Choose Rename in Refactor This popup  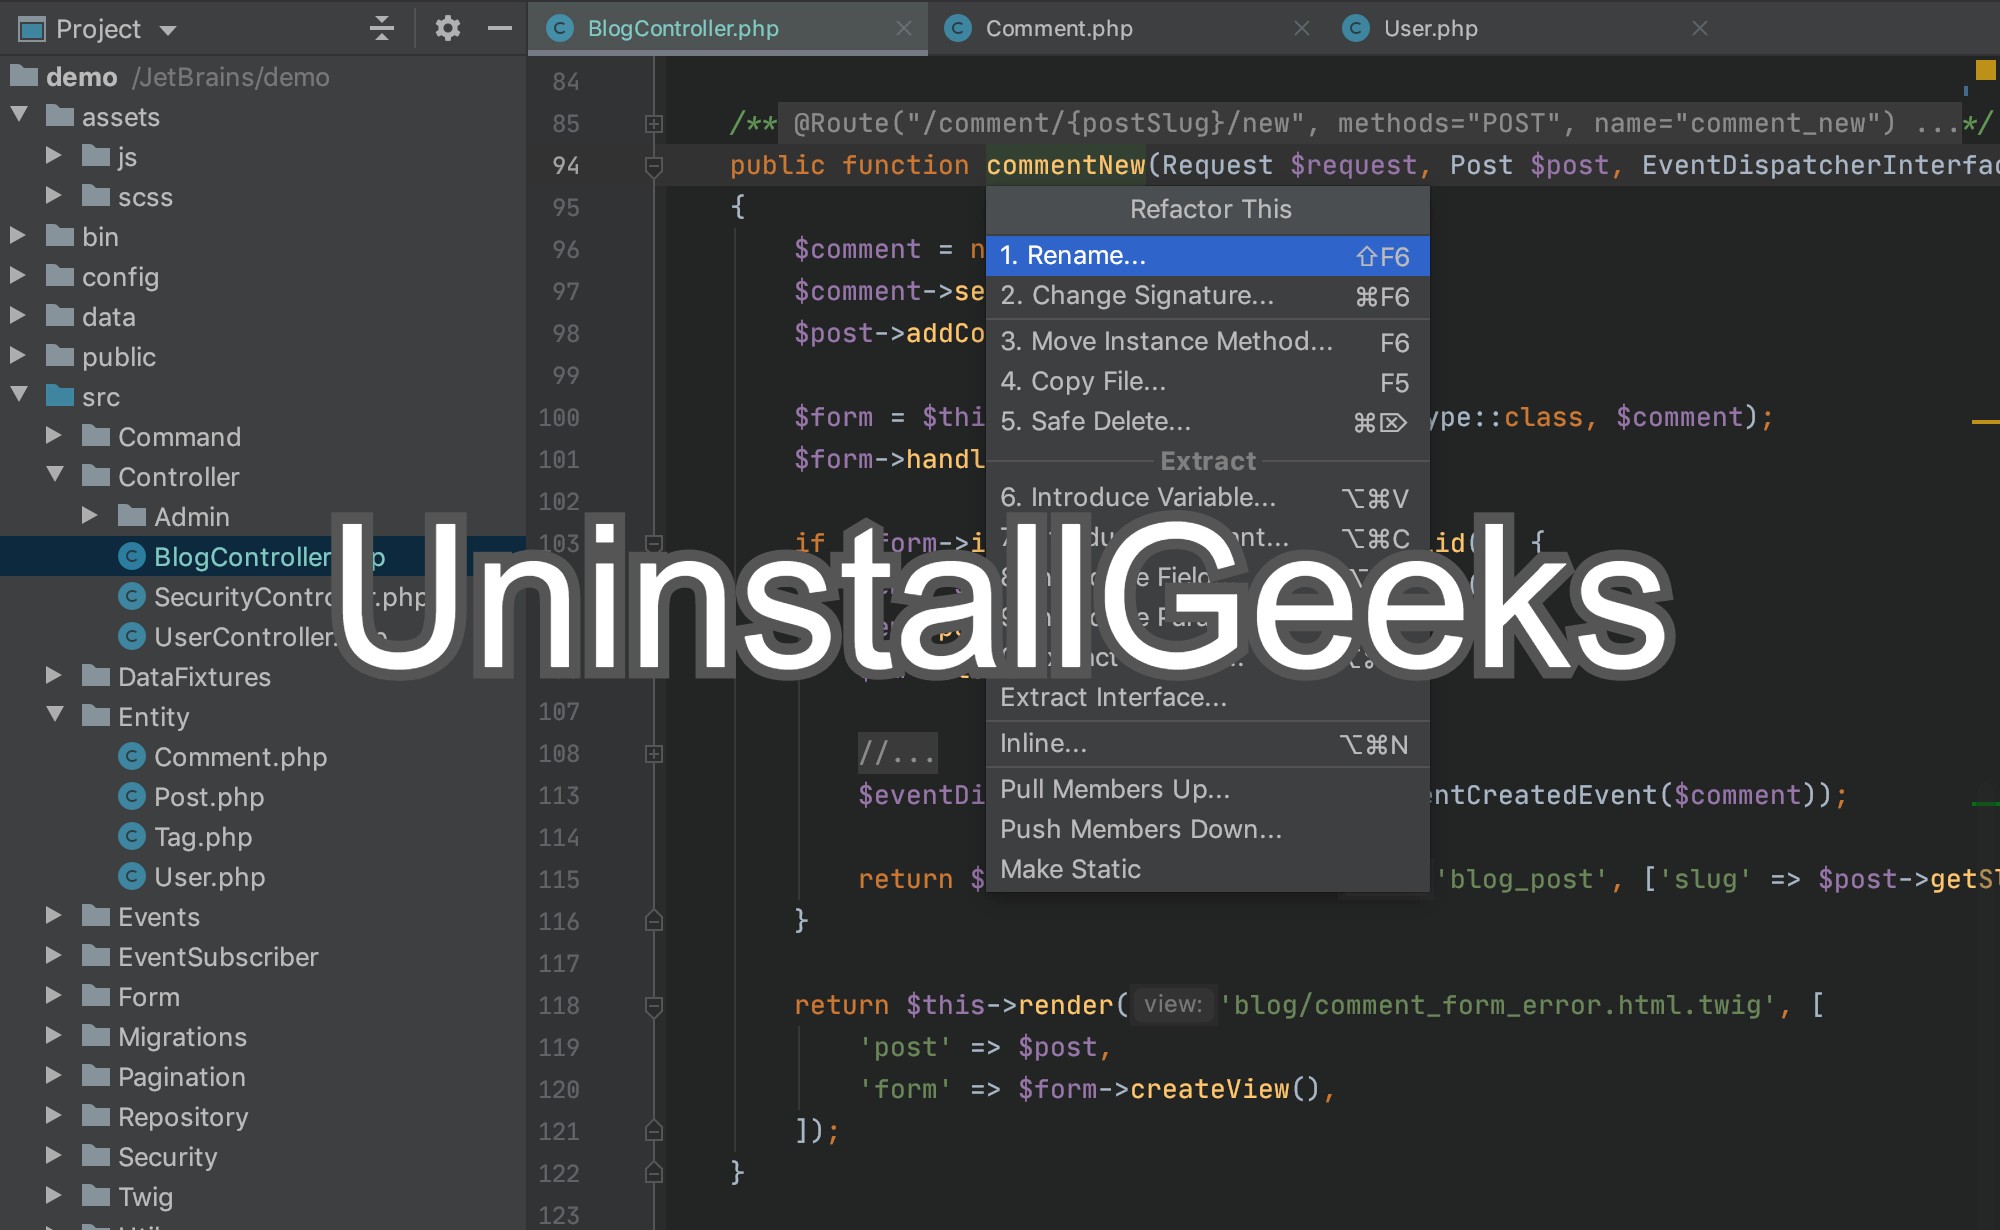coord(1208,256)
